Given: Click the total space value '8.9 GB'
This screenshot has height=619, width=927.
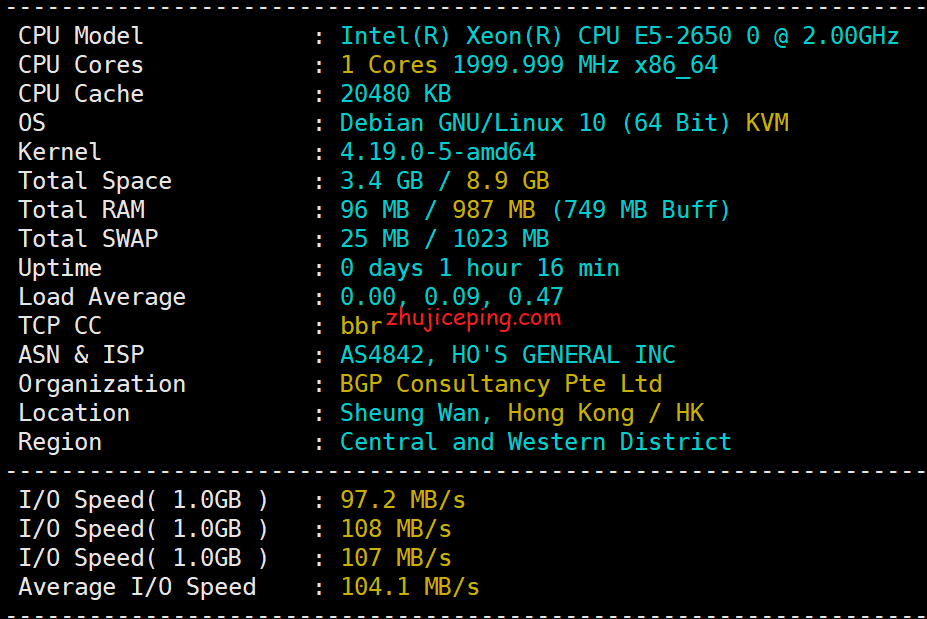Looking at the screenshot, I should point(508,181).
